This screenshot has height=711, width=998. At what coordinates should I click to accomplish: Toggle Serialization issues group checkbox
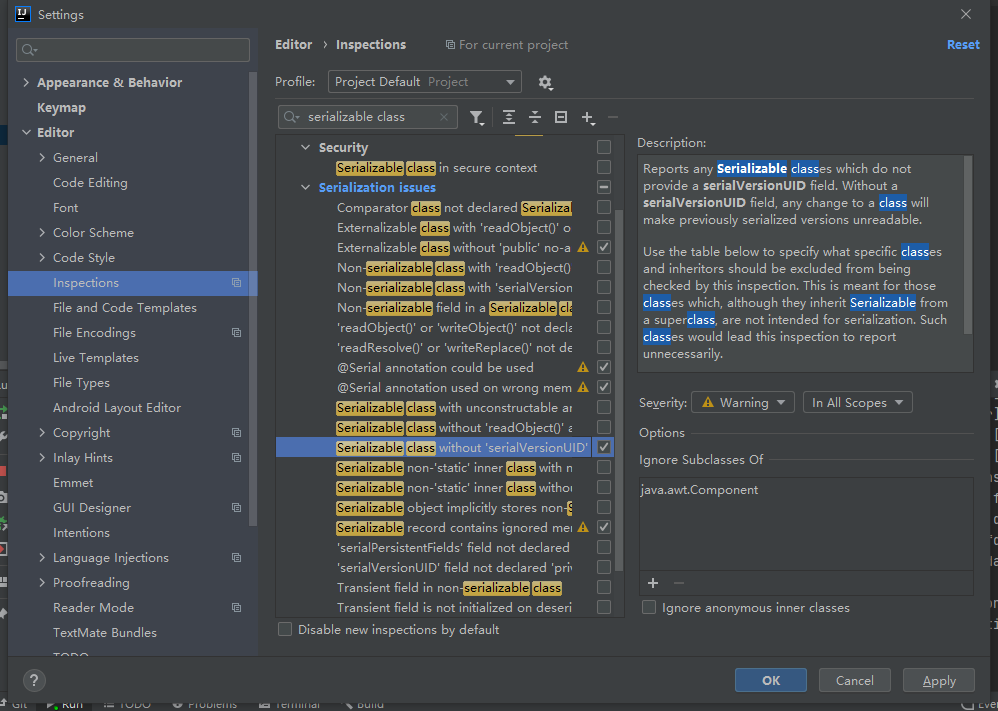[604, 187]
